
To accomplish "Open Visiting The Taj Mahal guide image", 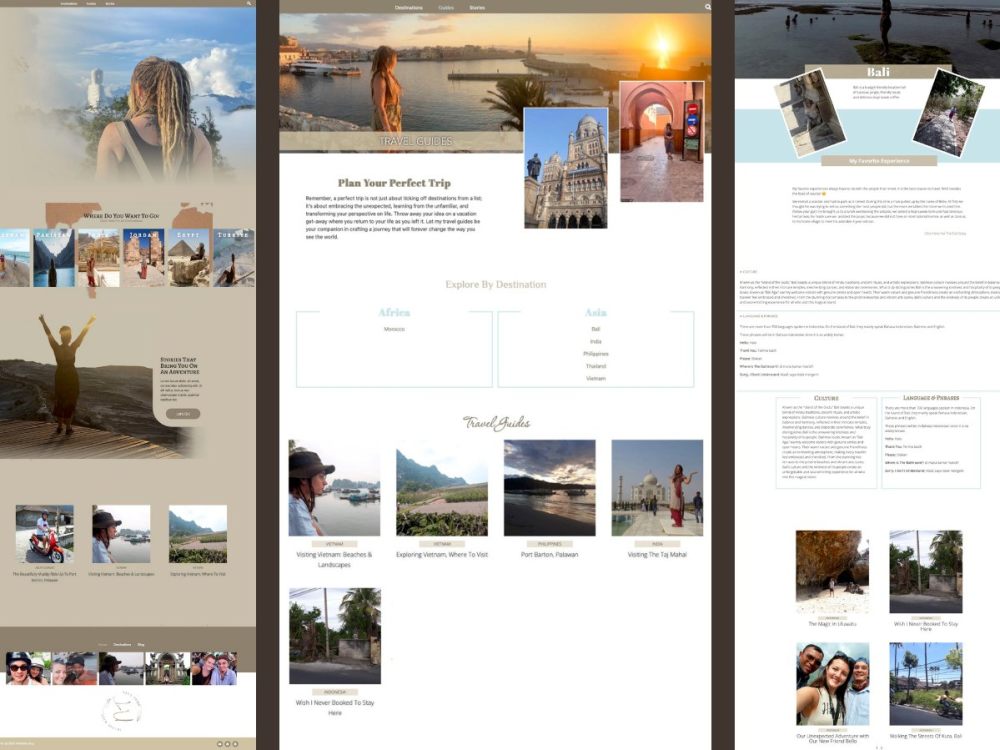I will click(657, 488).
